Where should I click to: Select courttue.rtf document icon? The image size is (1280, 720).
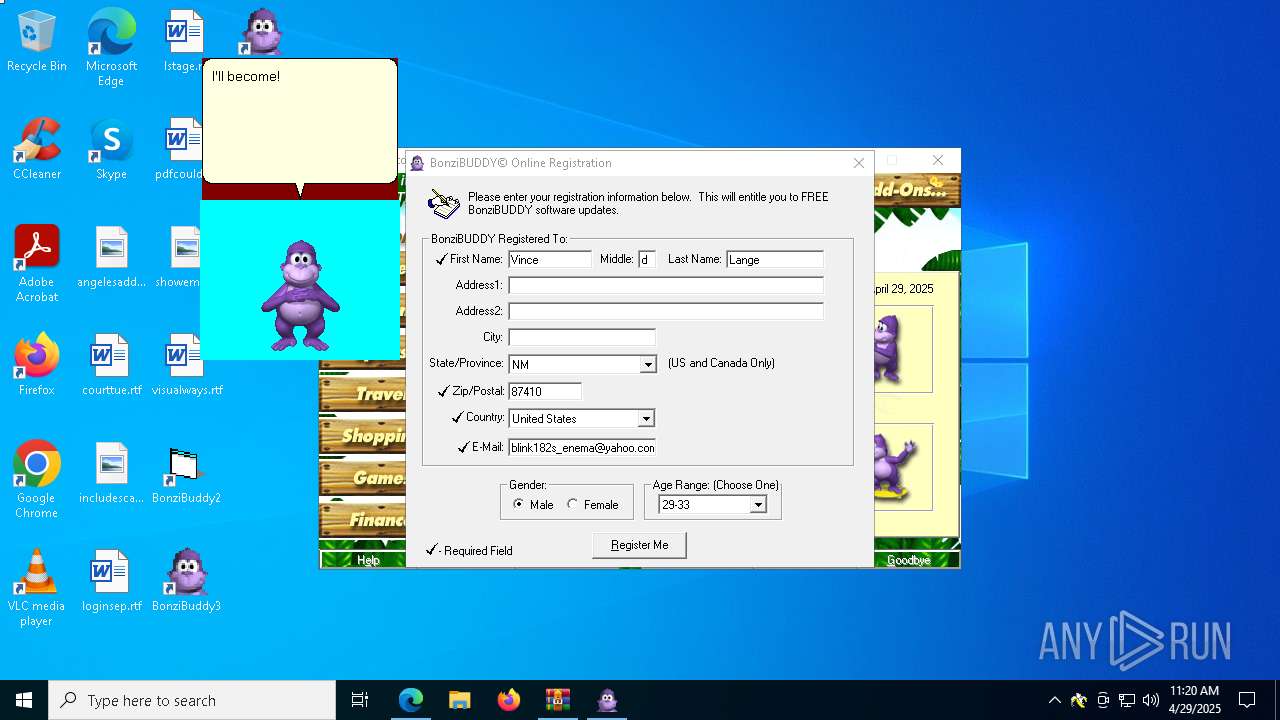point(111,365)
